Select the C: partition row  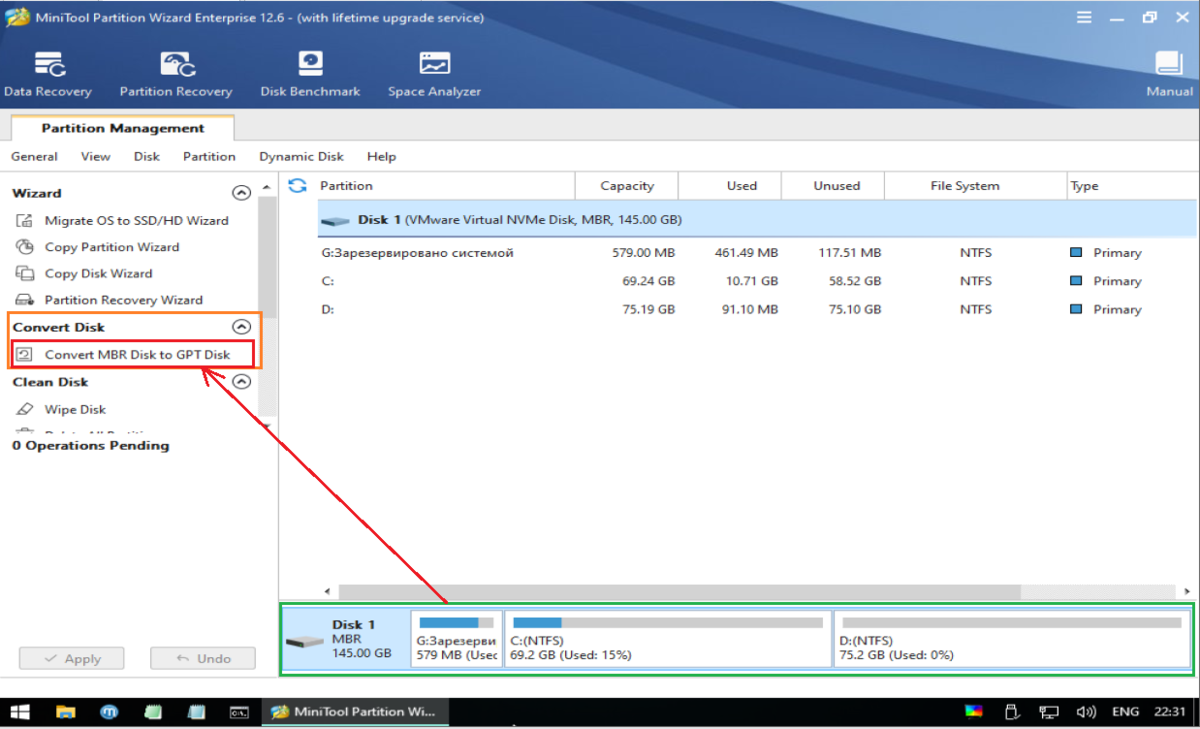pyautogui.click(x=757, y=281)
